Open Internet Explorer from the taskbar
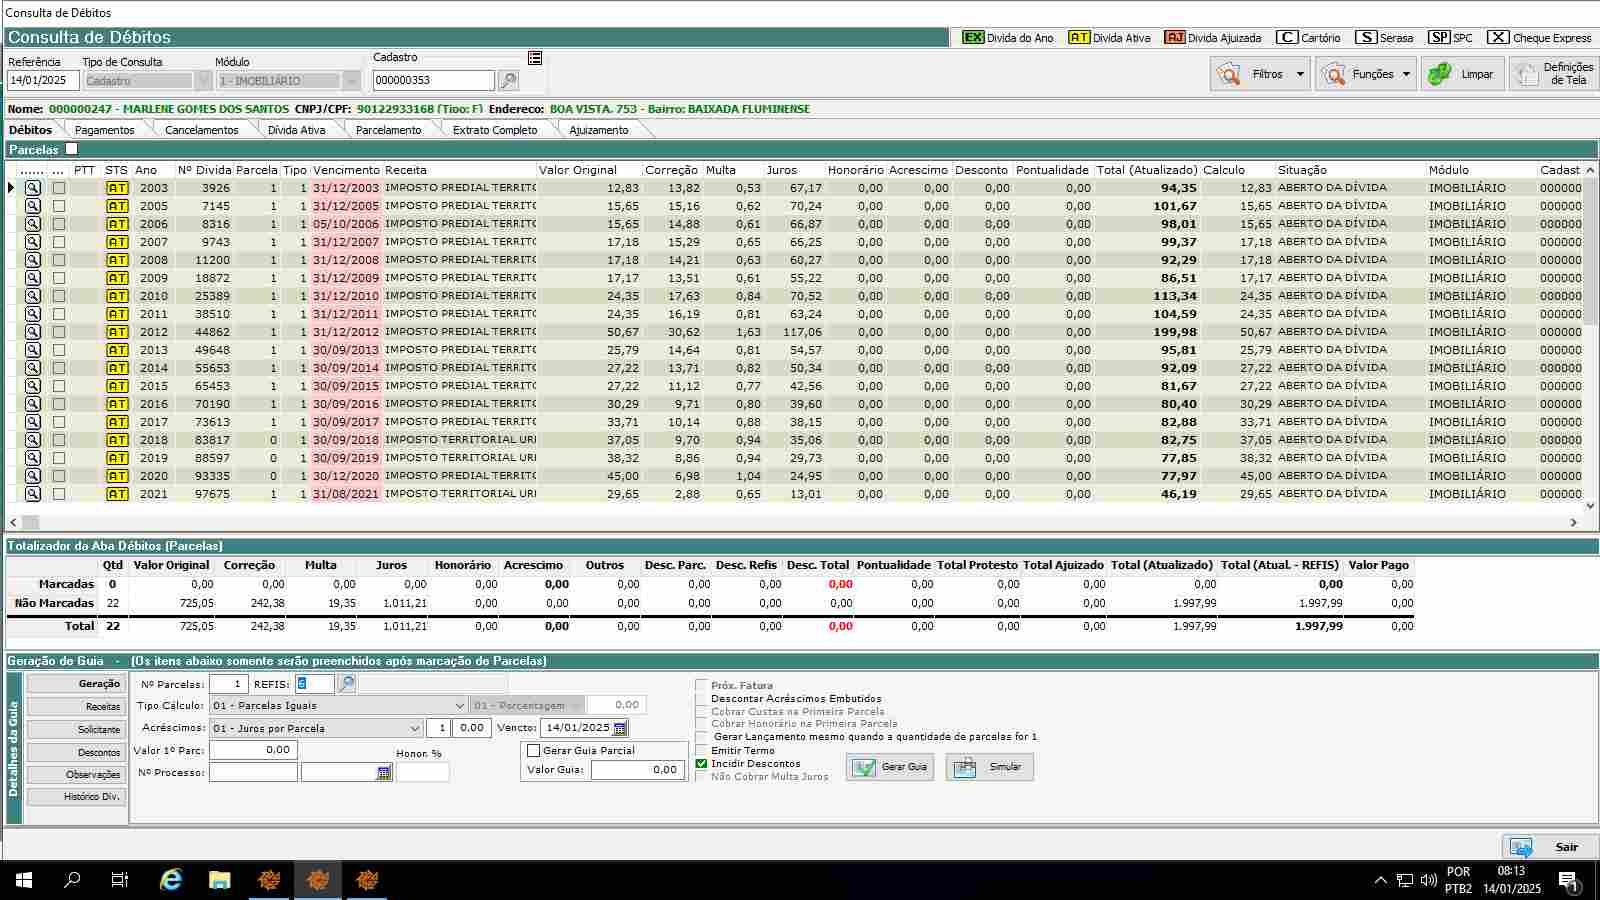1600x900 pixels. (x=171, y=880)
